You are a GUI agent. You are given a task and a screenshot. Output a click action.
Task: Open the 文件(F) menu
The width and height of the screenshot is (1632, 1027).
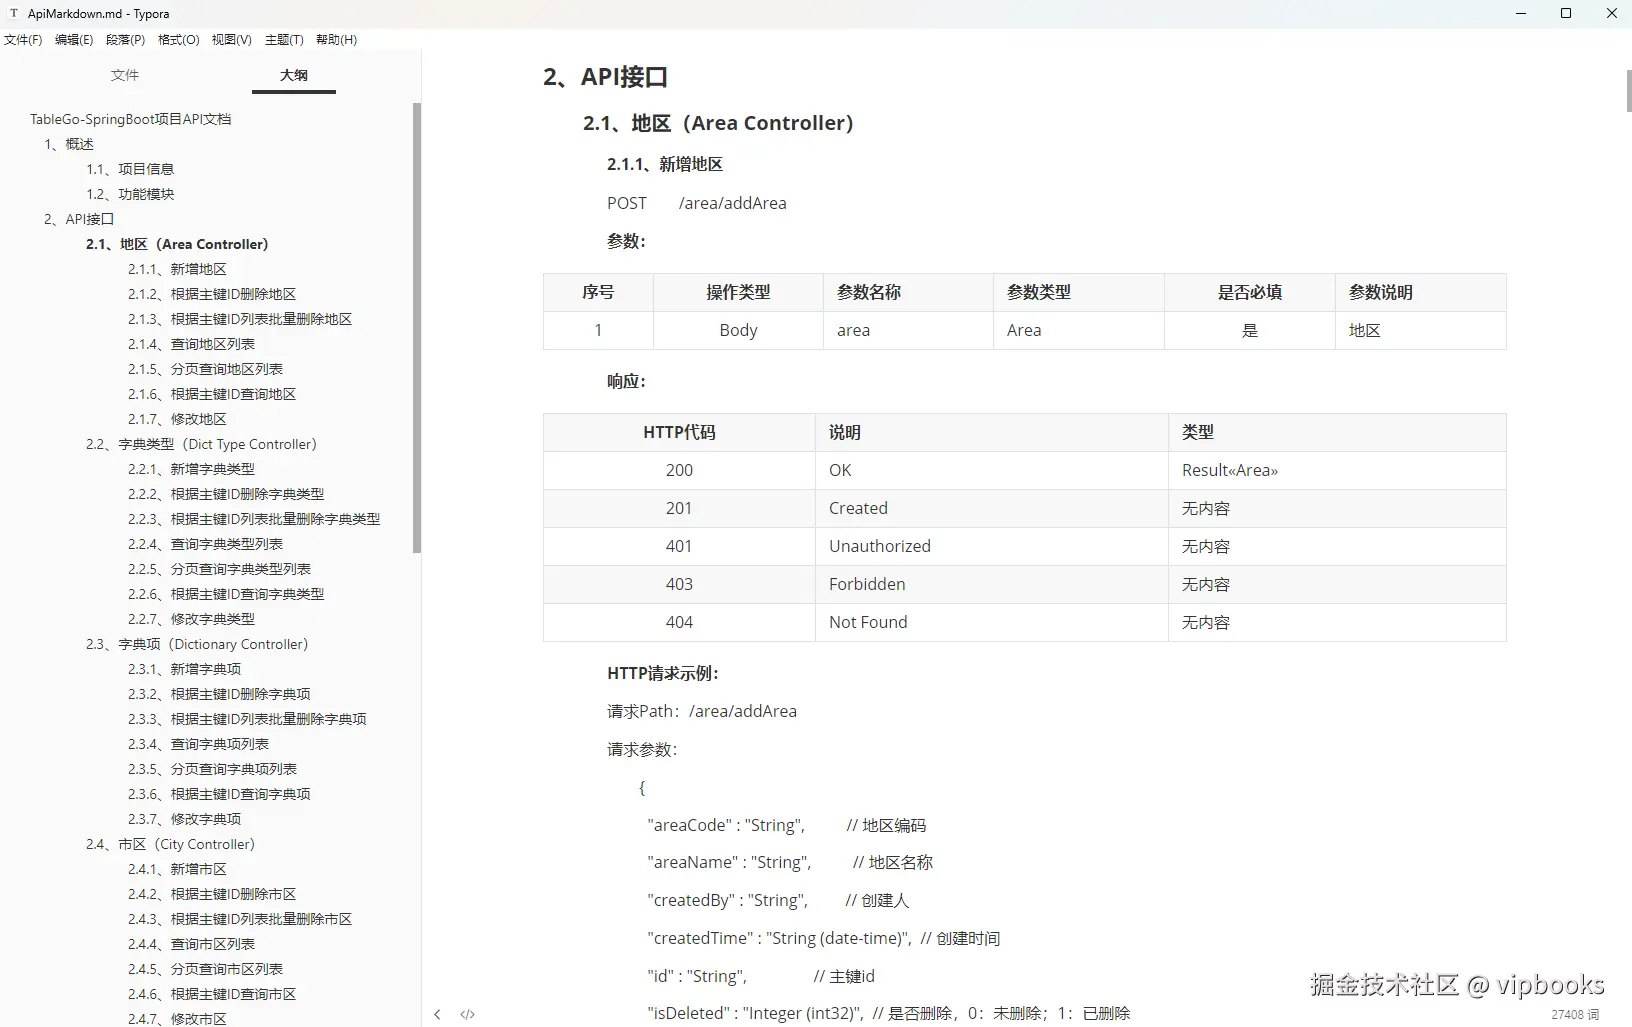[x=23, y=40]
